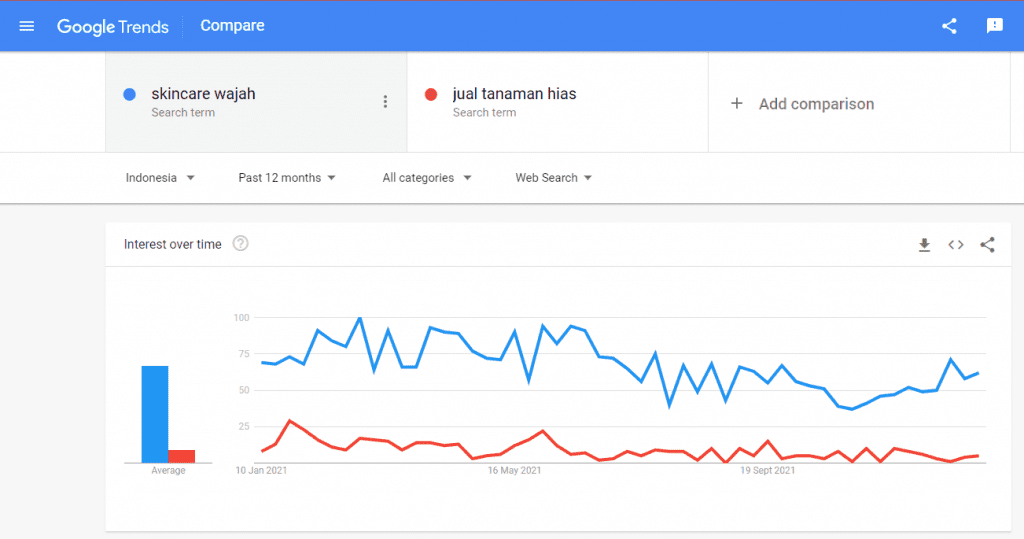Download the Interest over time CSV
1024x539 pixels.
click(924, 245)
